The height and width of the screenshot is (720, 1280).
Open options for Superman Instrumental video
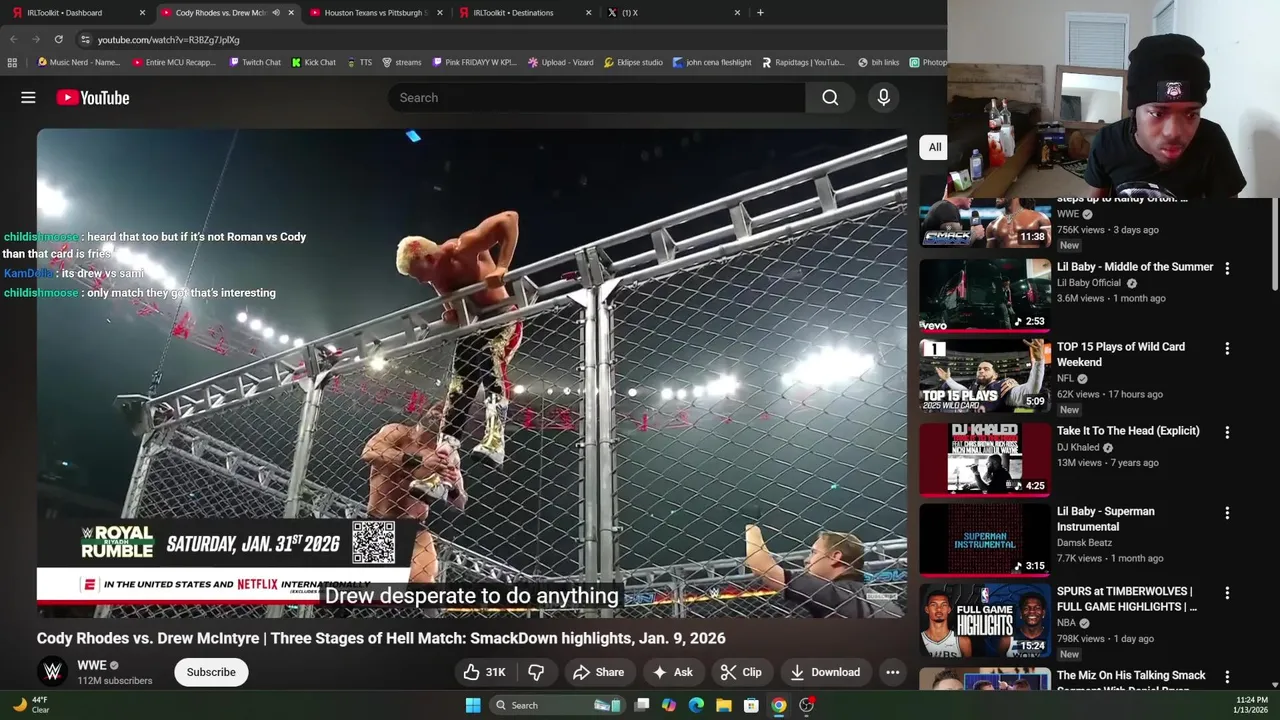tap(1227, 512)
